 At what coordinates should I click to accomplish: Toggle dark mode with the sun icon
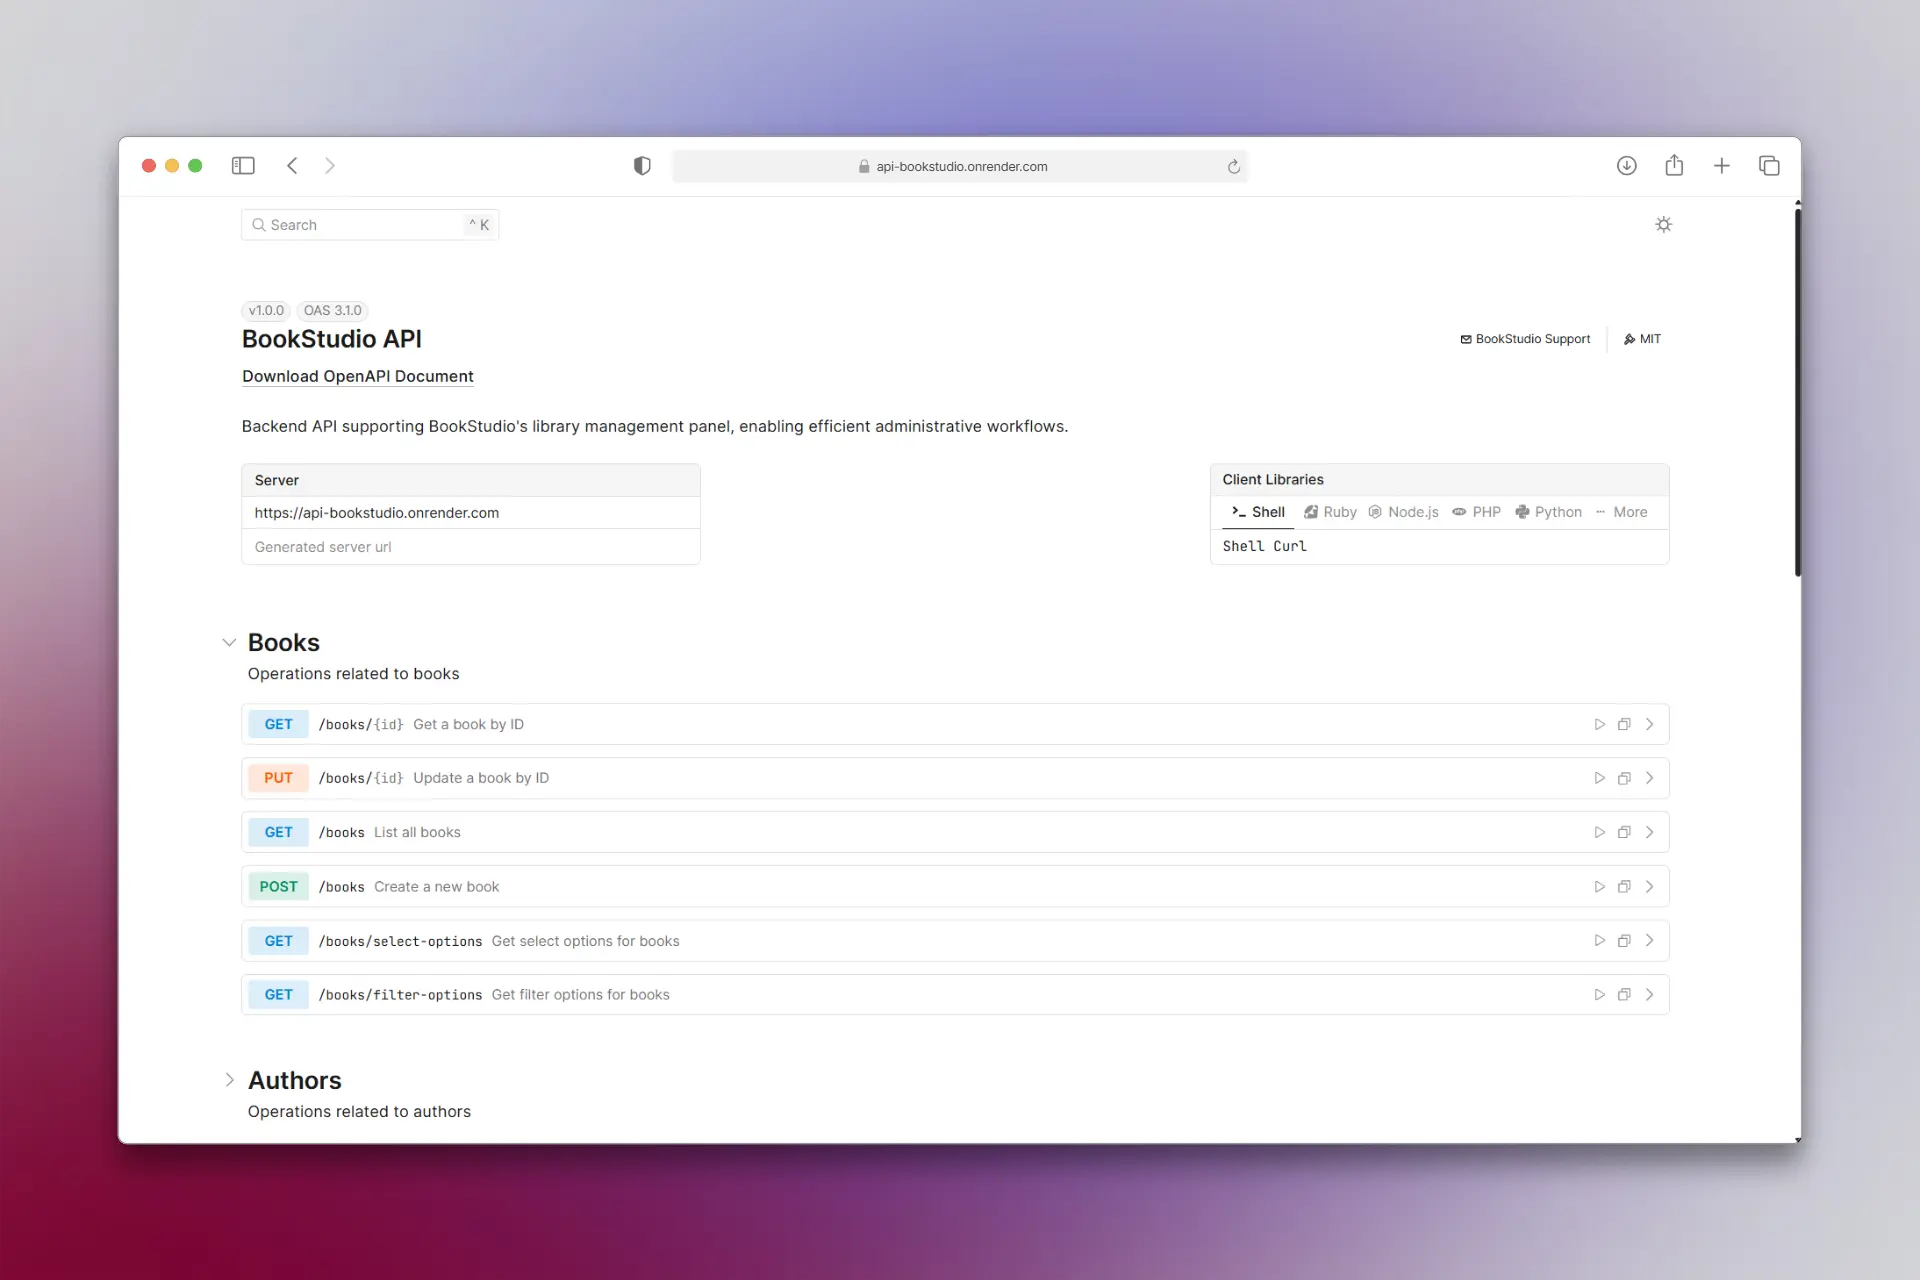[x=1663, y=224]
